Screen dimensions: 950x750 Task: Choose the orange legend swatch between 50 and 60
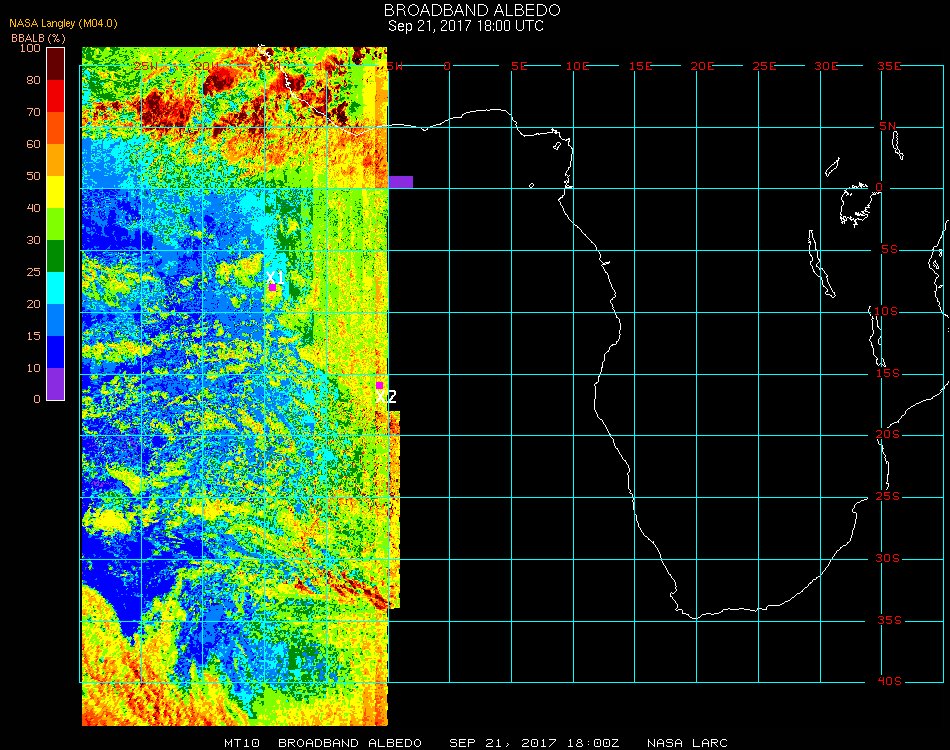(56, 159)
